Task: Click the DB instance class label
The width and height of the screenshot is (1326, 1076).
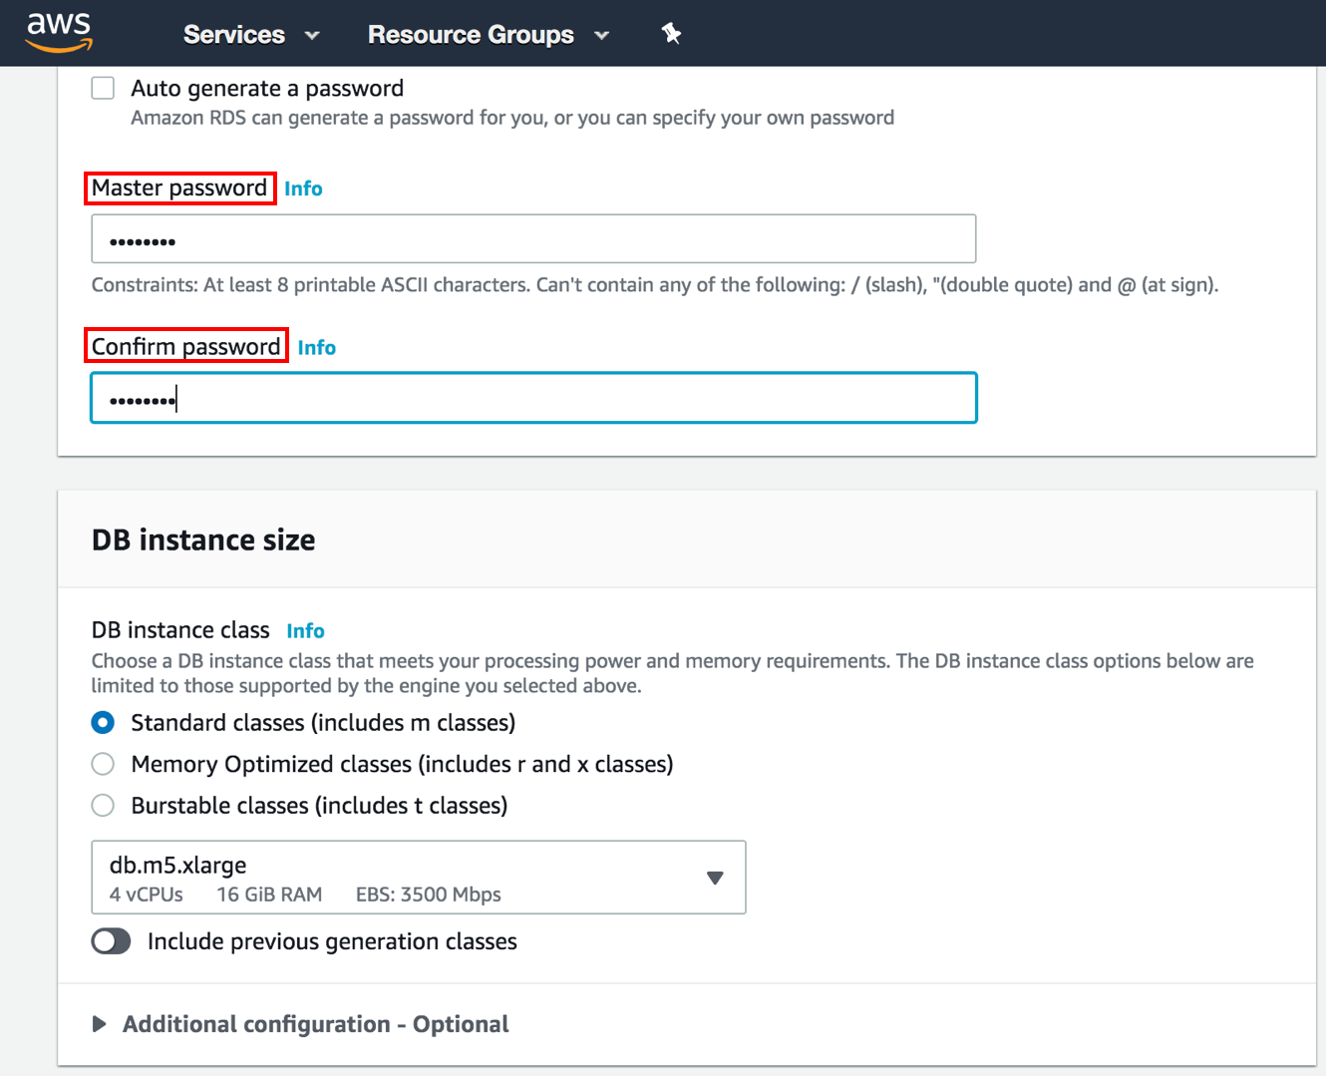Action: (180, 630)
